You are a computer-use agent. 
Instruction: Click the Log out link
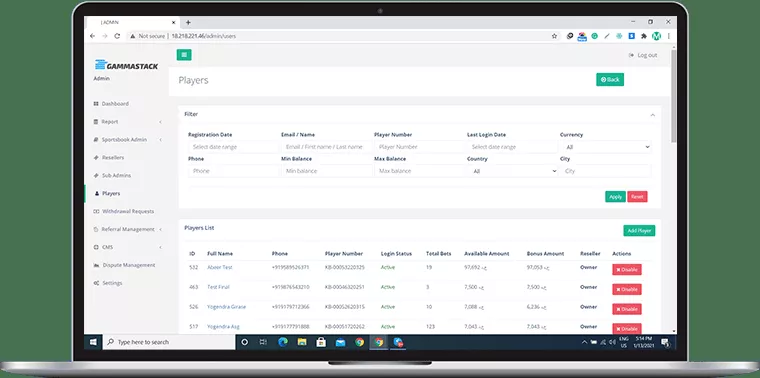[643, 55]
